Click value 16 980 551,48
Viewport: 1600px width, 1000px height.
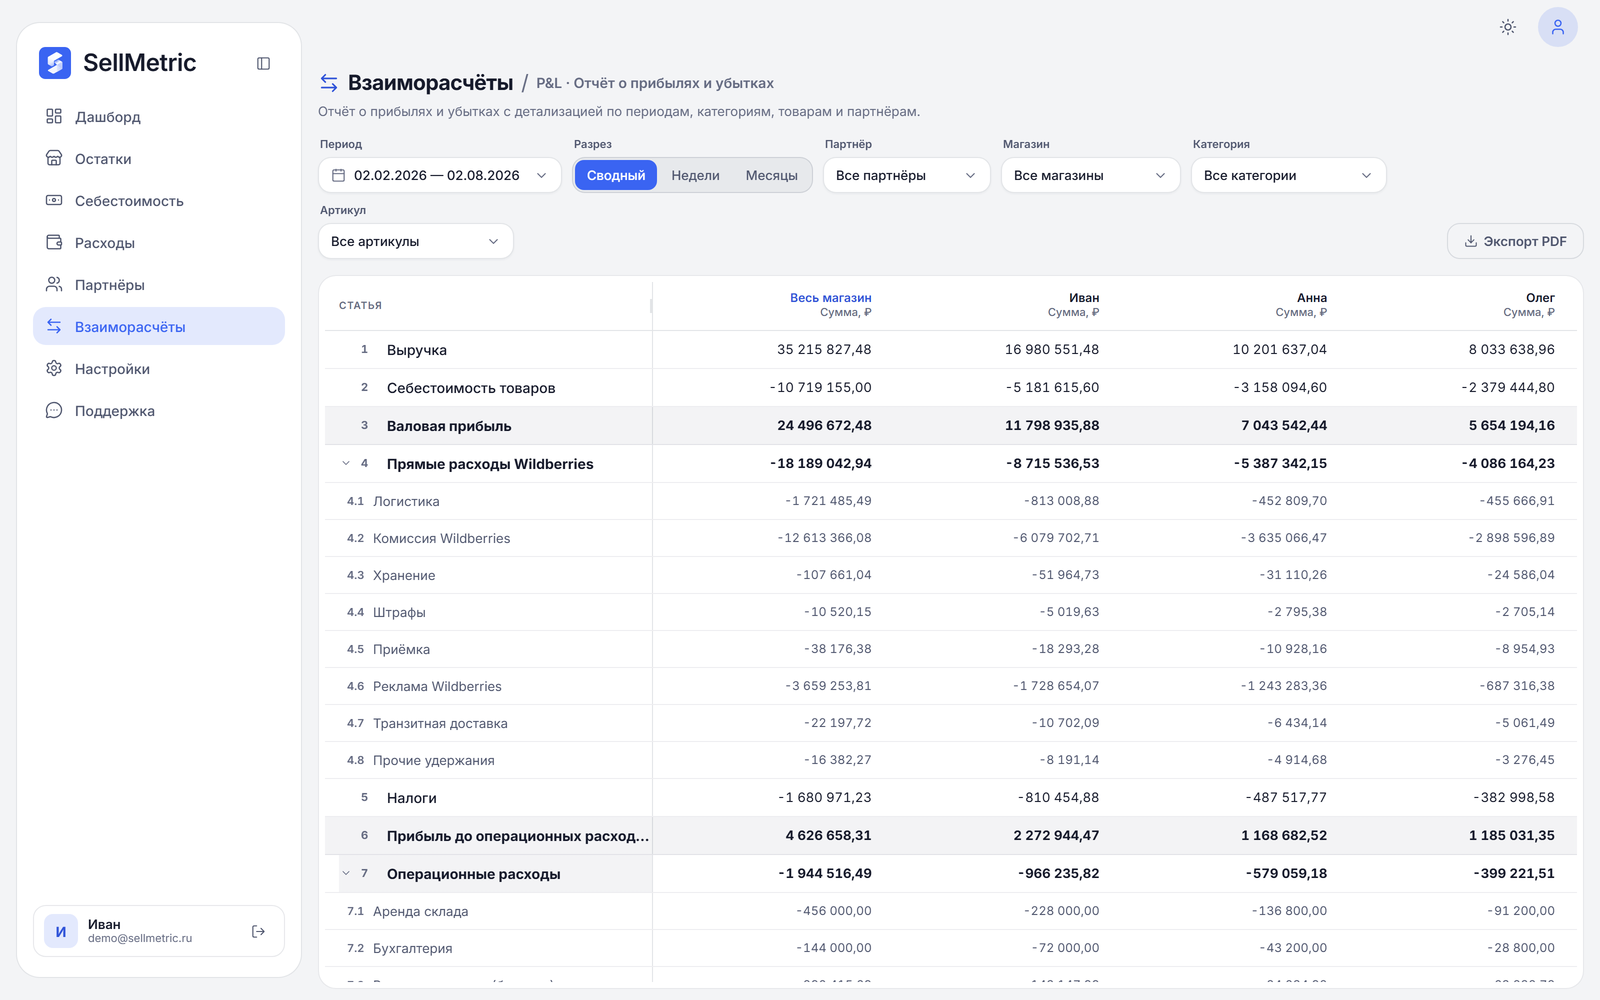click(x=1052, y=349)
